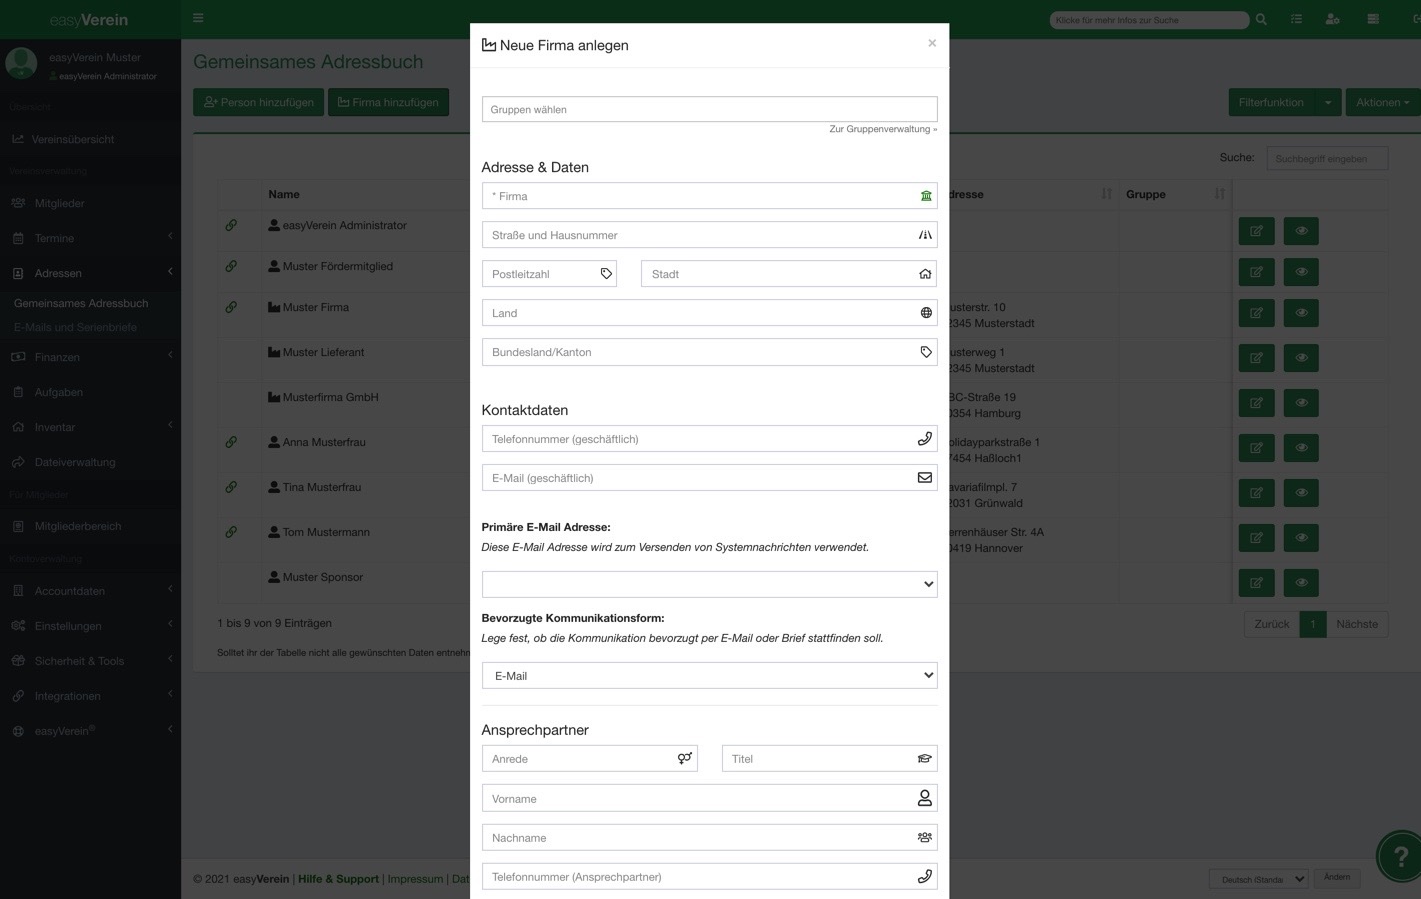Toggle eye view icon for Muster Firma row
Image resolution: width=1421 pixels, height=899 pixels.
tap(1301, 313)
